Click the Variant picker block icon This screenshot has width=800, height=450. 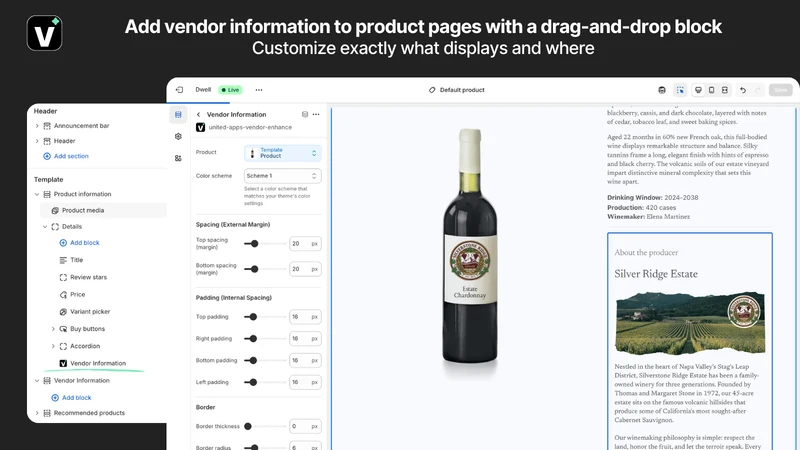tap(63, 312)
